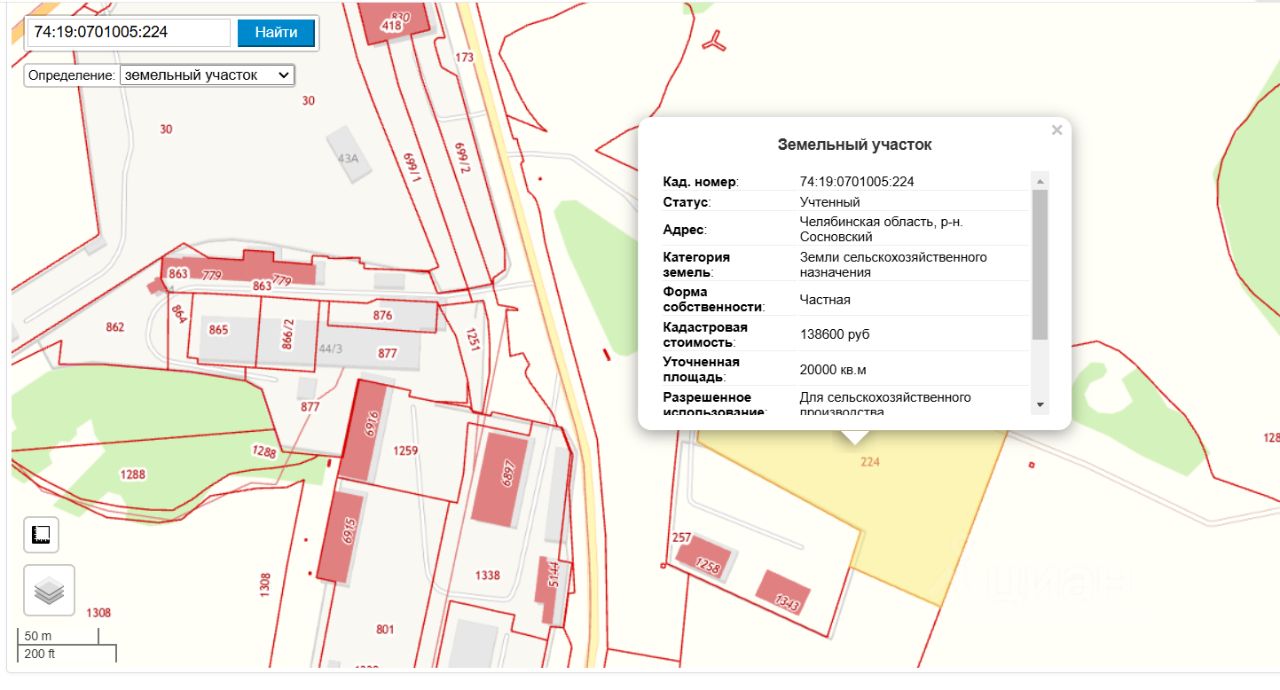Click the measure ruler tool icon
This screenshot has width=1280, height=690.
point(41,535)
